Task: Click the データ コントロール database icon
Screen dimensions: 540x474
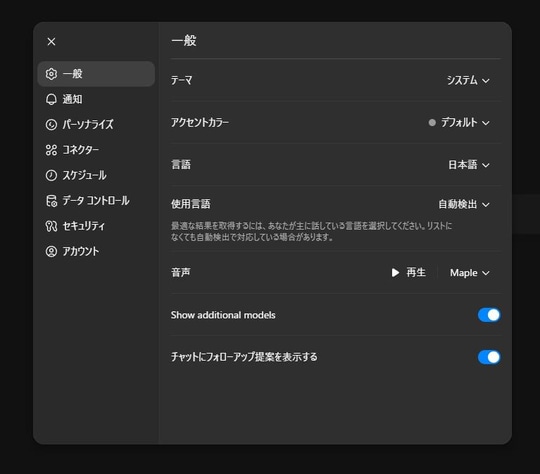Action: [51, 201]
